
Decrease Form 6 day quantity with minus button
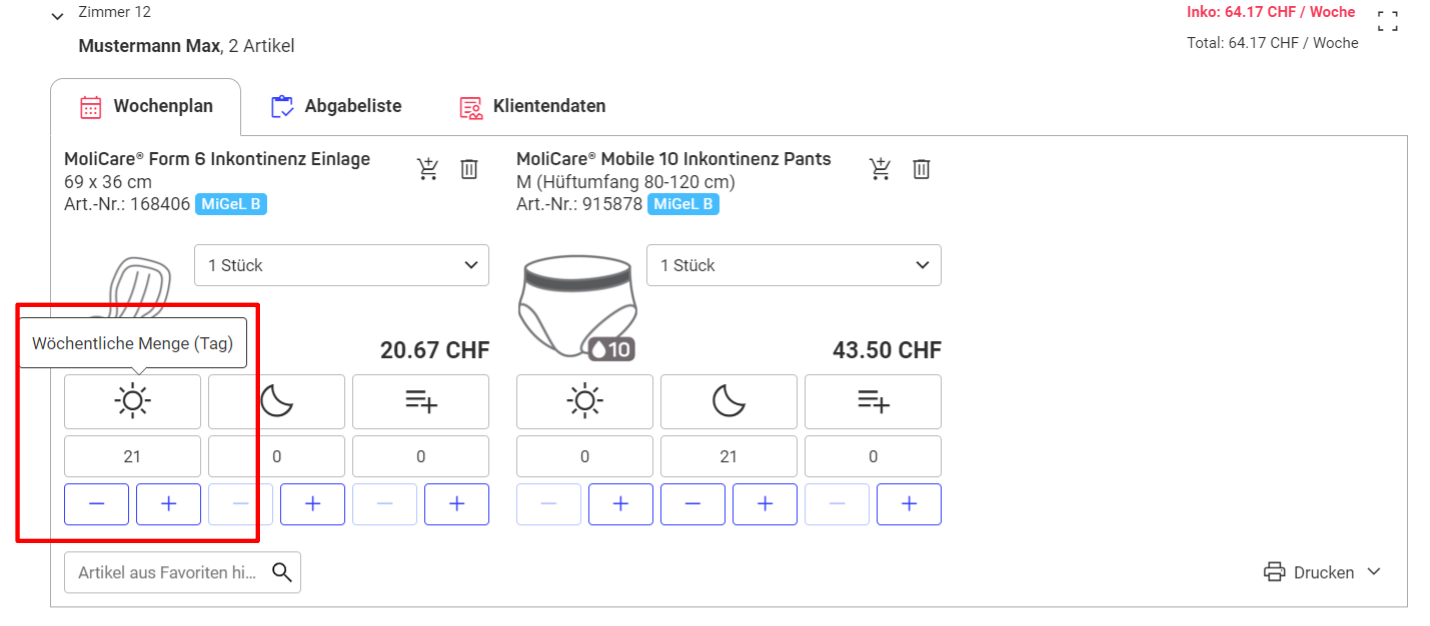coord(97,504)
